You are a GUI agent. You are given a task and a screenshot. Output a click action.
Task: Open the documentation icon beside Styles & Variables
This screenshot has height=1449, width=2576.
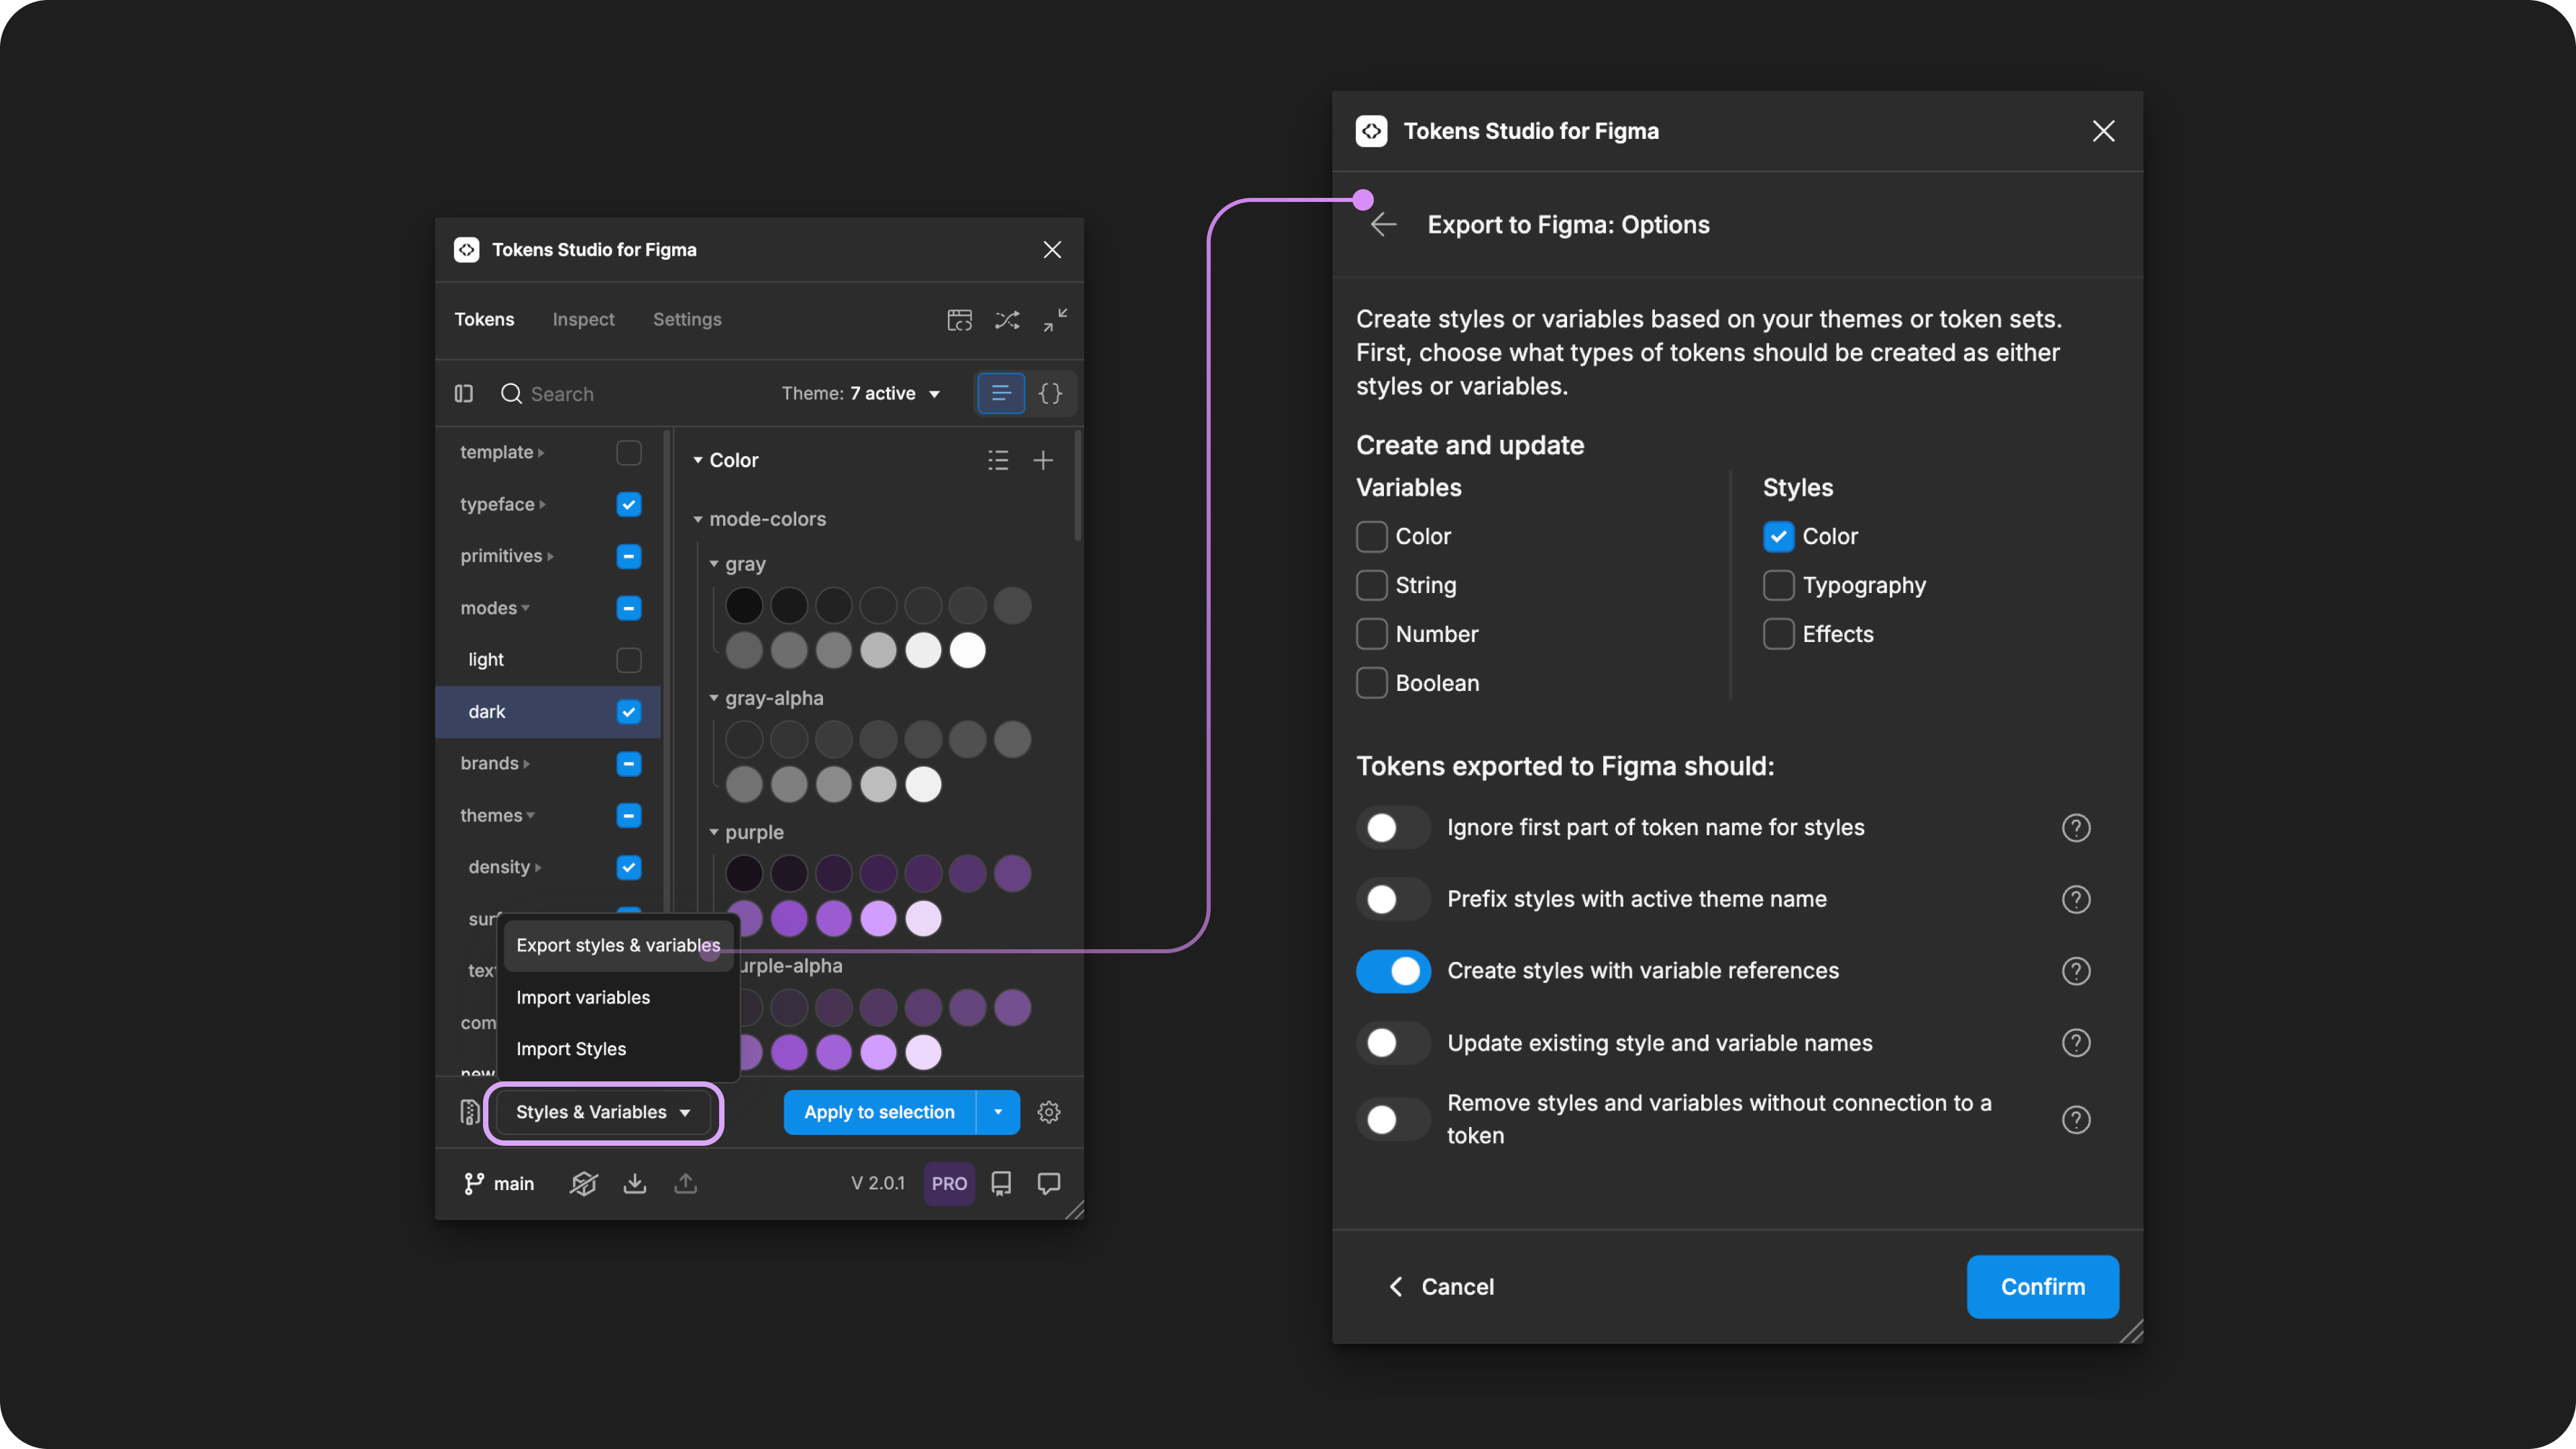(469, 1112)
